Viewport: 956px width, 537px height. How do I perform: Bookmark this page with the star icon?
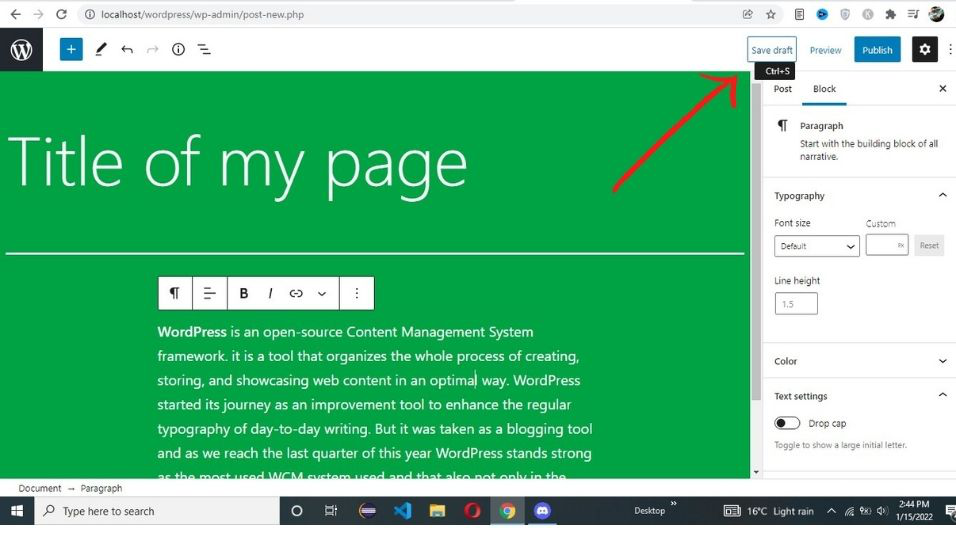coord(771,14)
